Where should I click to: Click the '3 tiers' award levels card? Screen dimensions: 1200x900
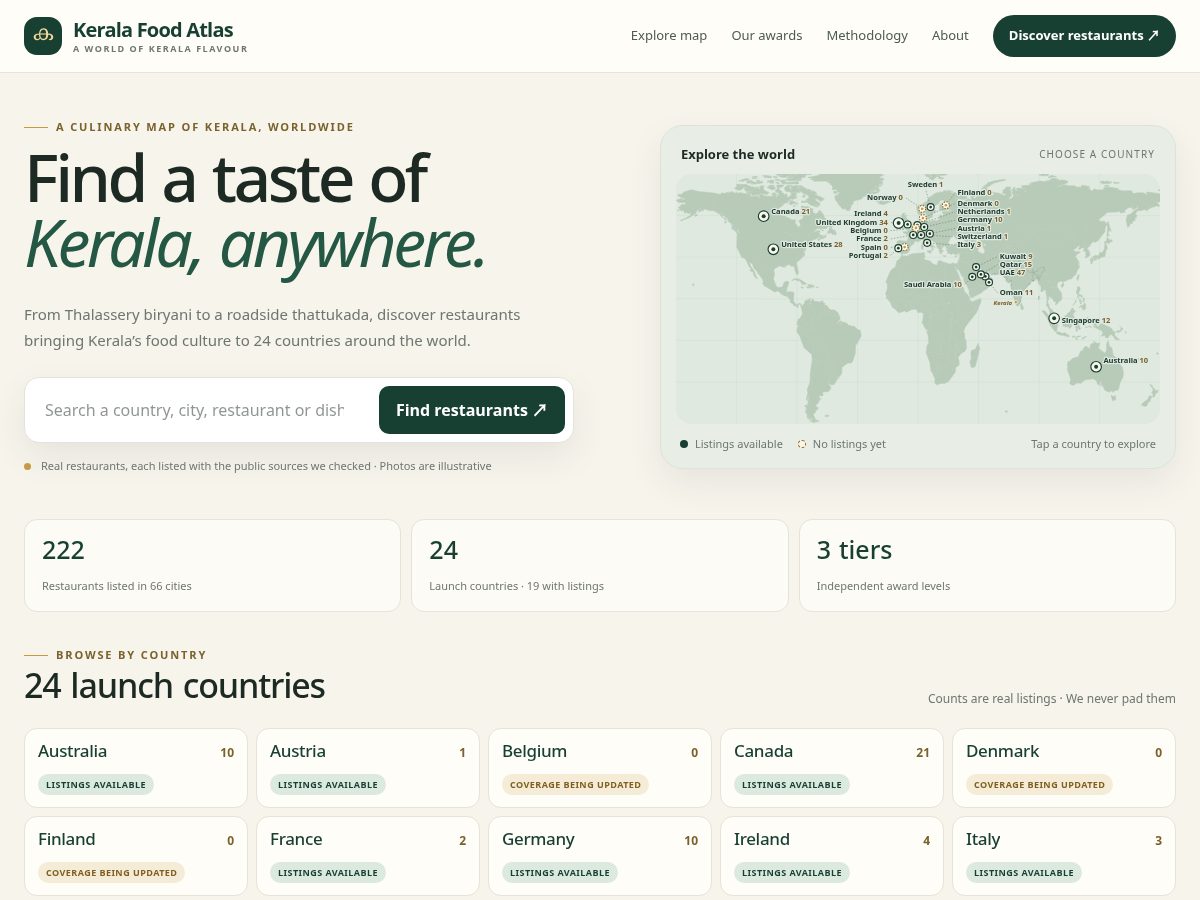click(987, 565)
